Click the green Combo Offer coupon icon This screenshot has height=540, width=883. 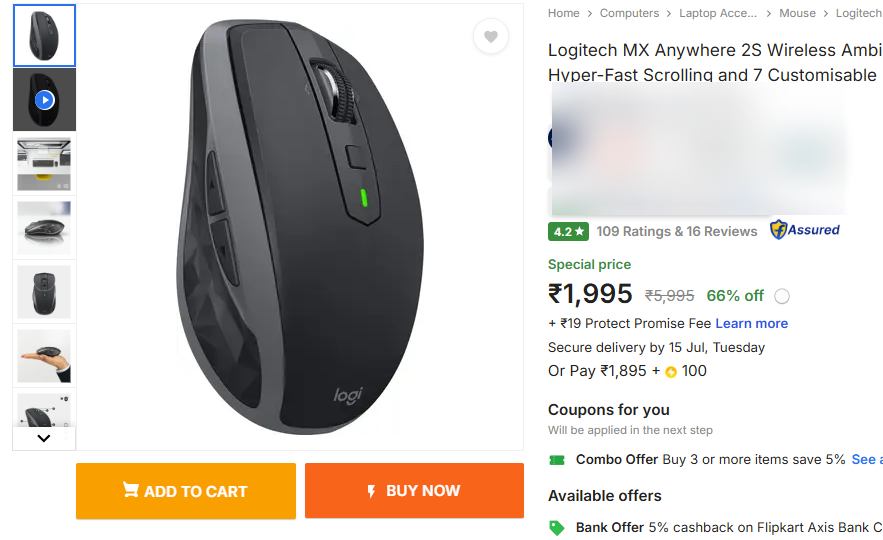(x=557, y=460)
